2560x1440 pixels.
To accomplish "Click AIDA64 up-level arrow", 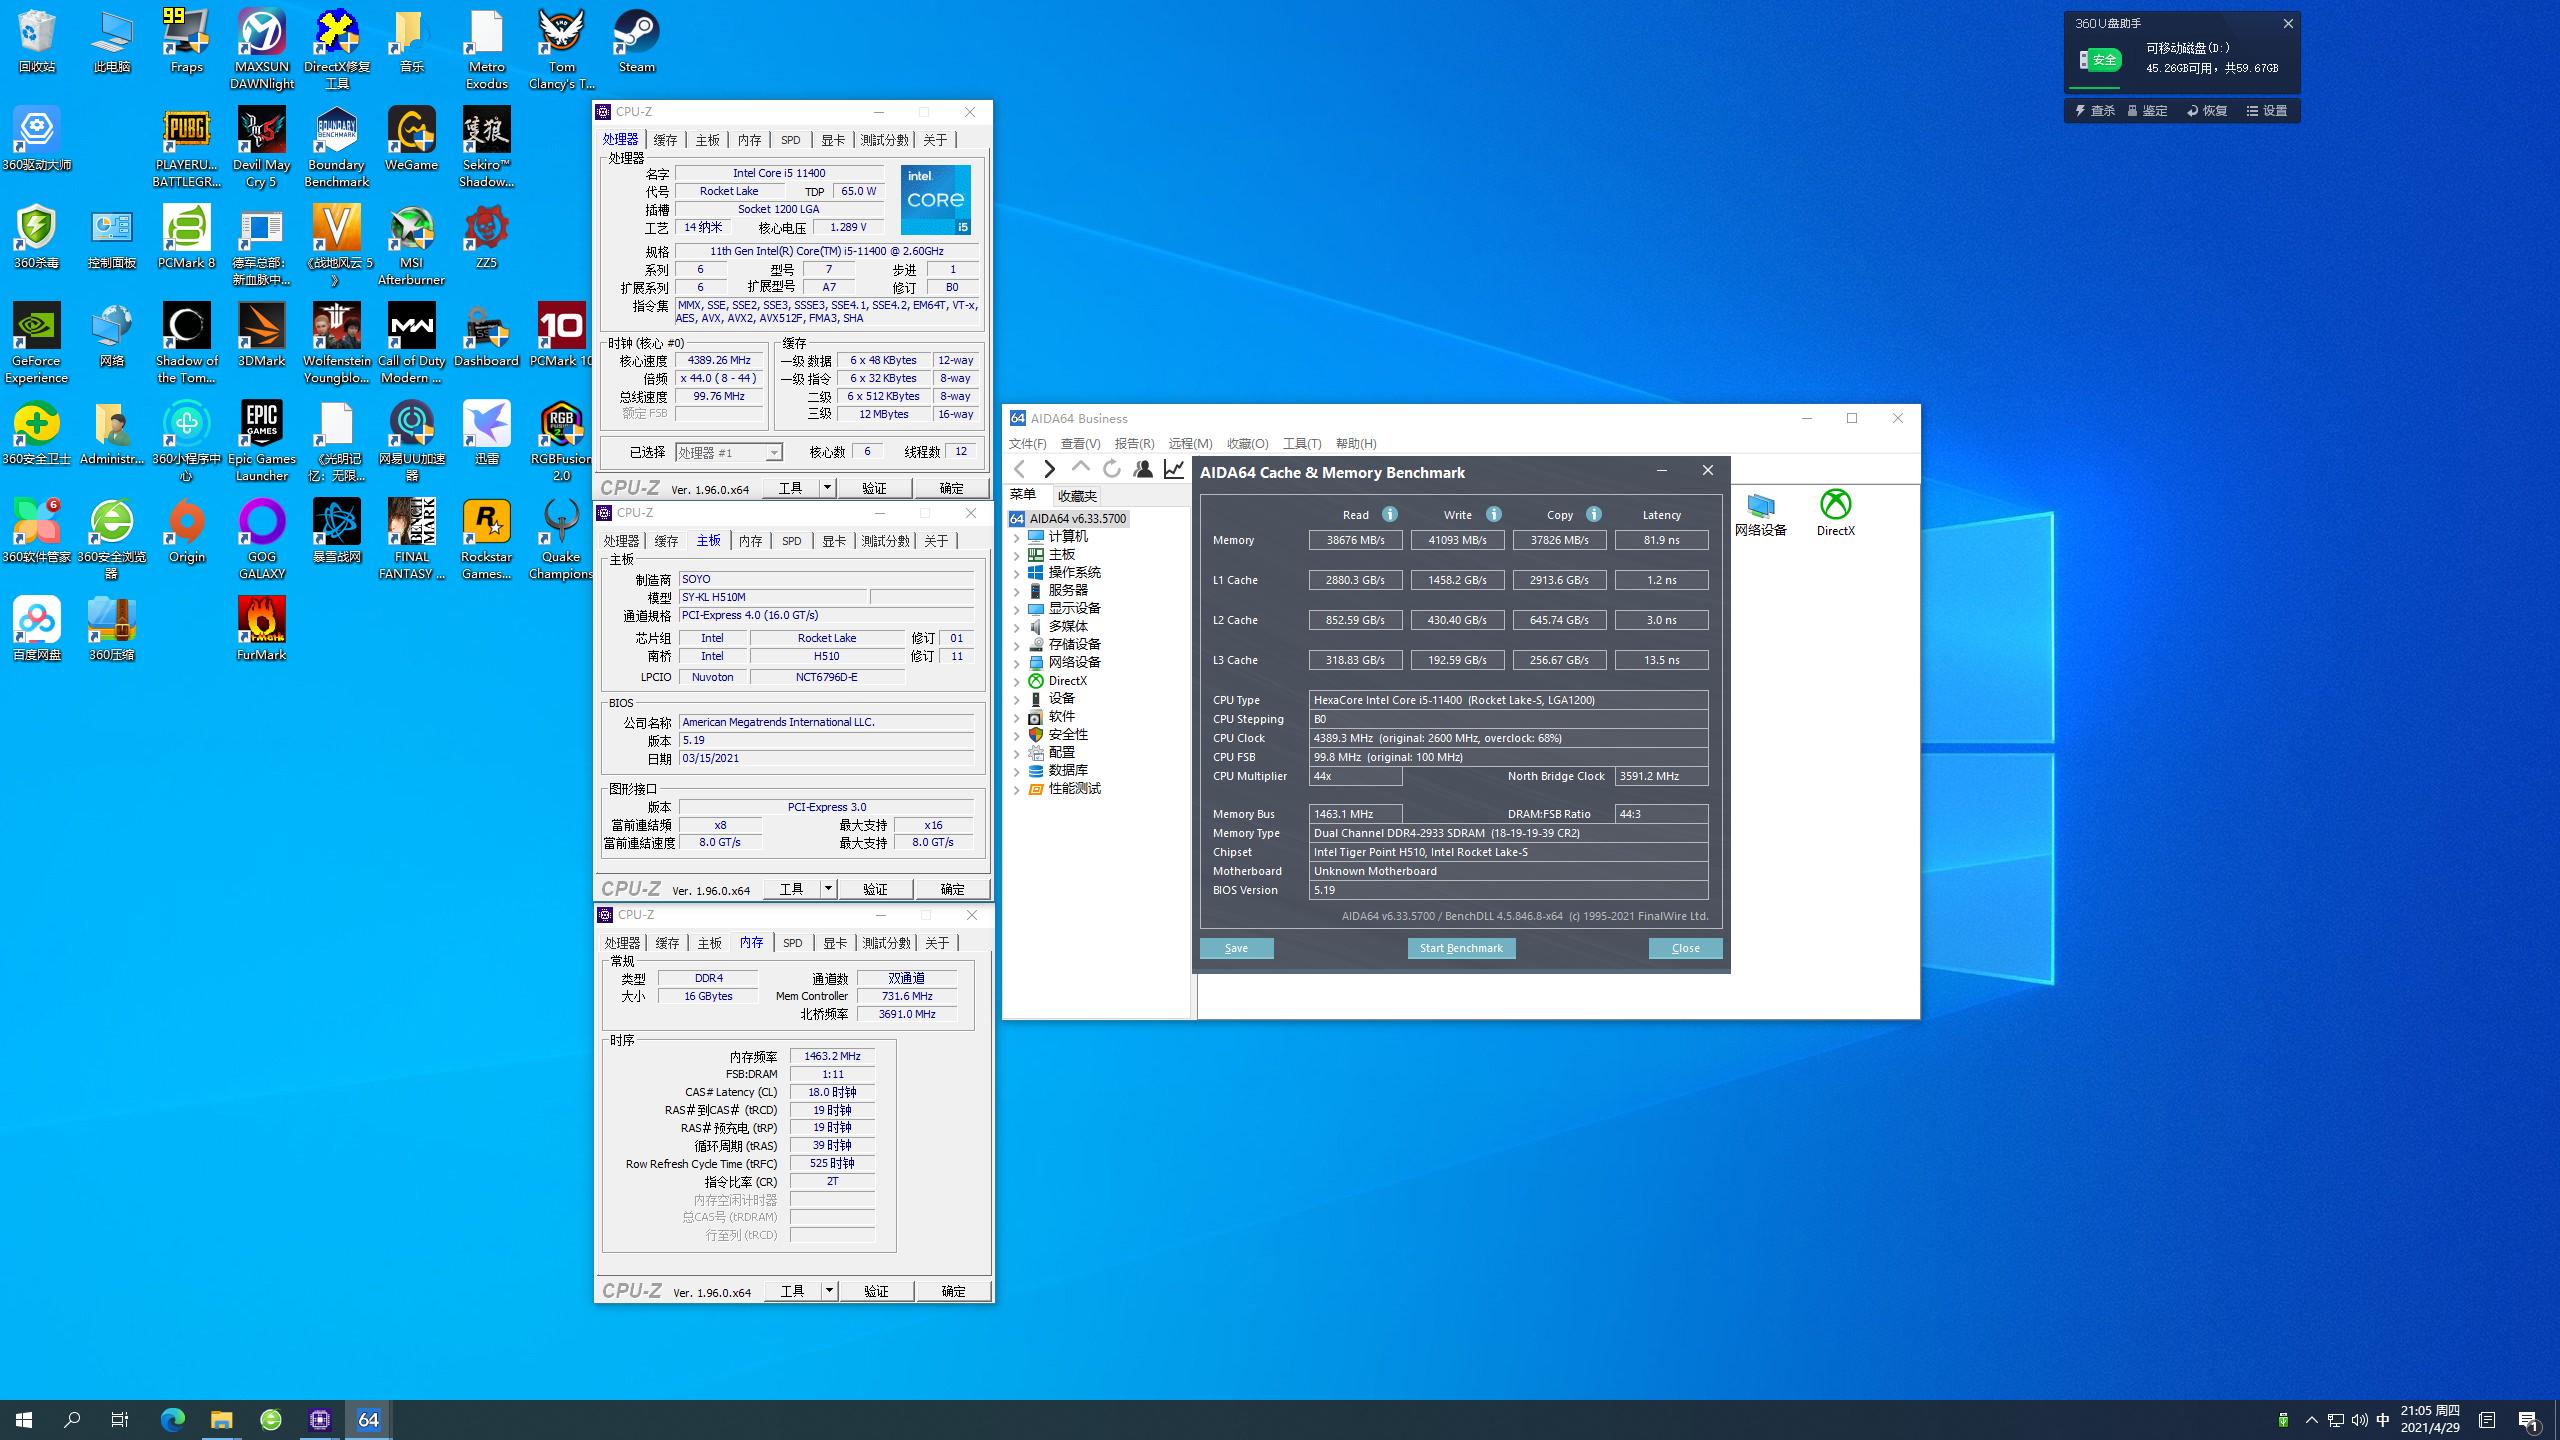I will coord(1080,469).
